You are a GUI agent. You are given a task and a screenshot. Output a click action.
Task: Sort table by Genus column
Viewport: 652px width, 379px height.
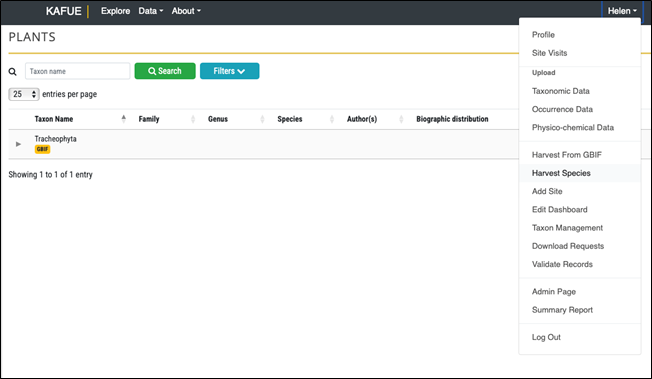pyautogui.click(x=236, y=119)
